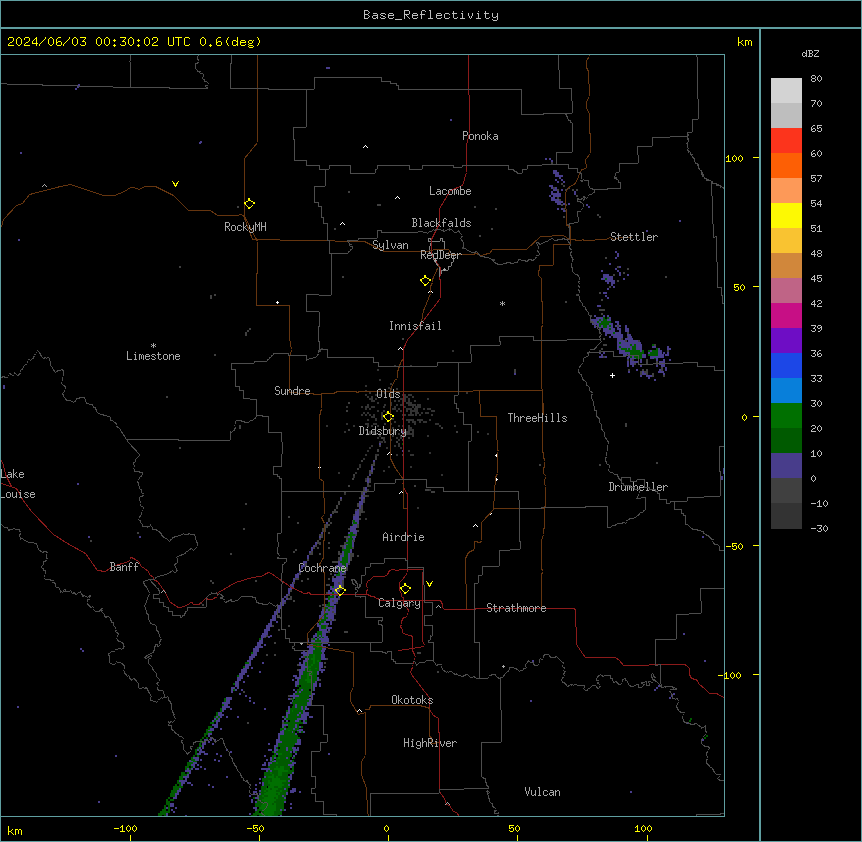Image resolution: width=862 pixels, height=842 pixels.
Task: Click the Vulcan label
Action: coord(543,792)
